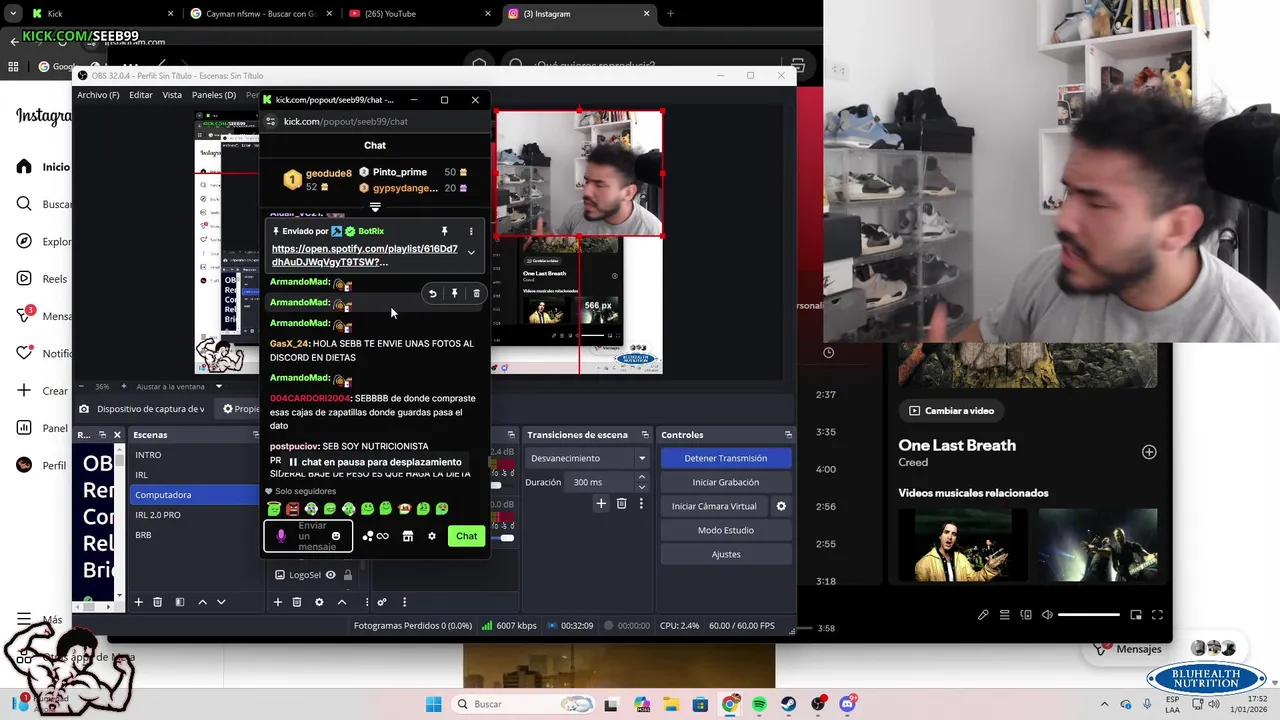1280x720 pixels.
Task: Expand the pinned message with the chevron
Action: (471, 252)
